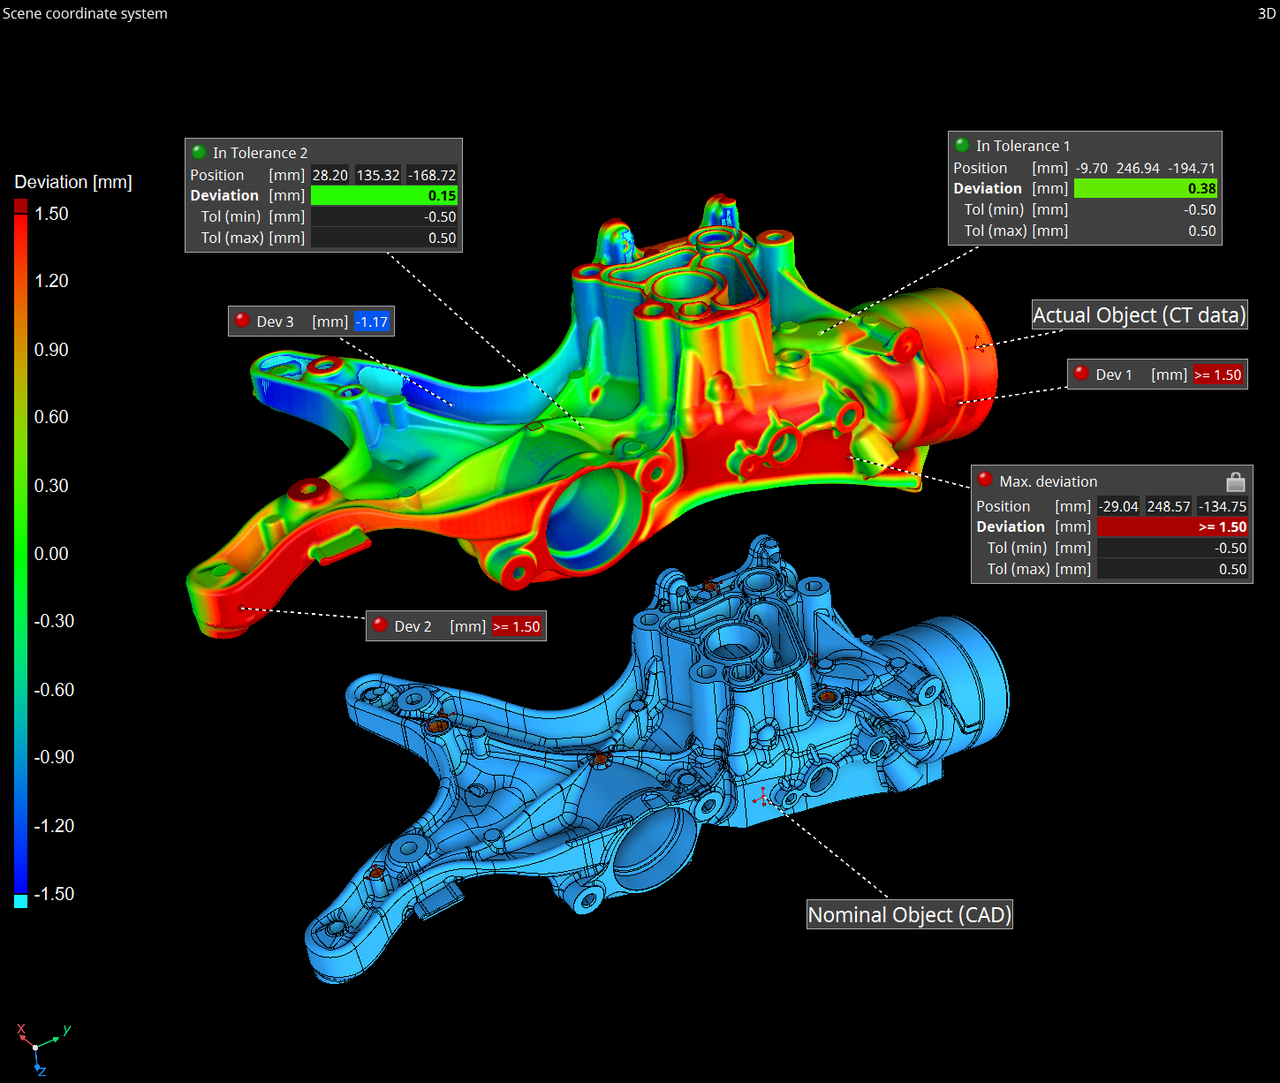Click position value -29.04 in Max. deviation

tap(1119, 507)
